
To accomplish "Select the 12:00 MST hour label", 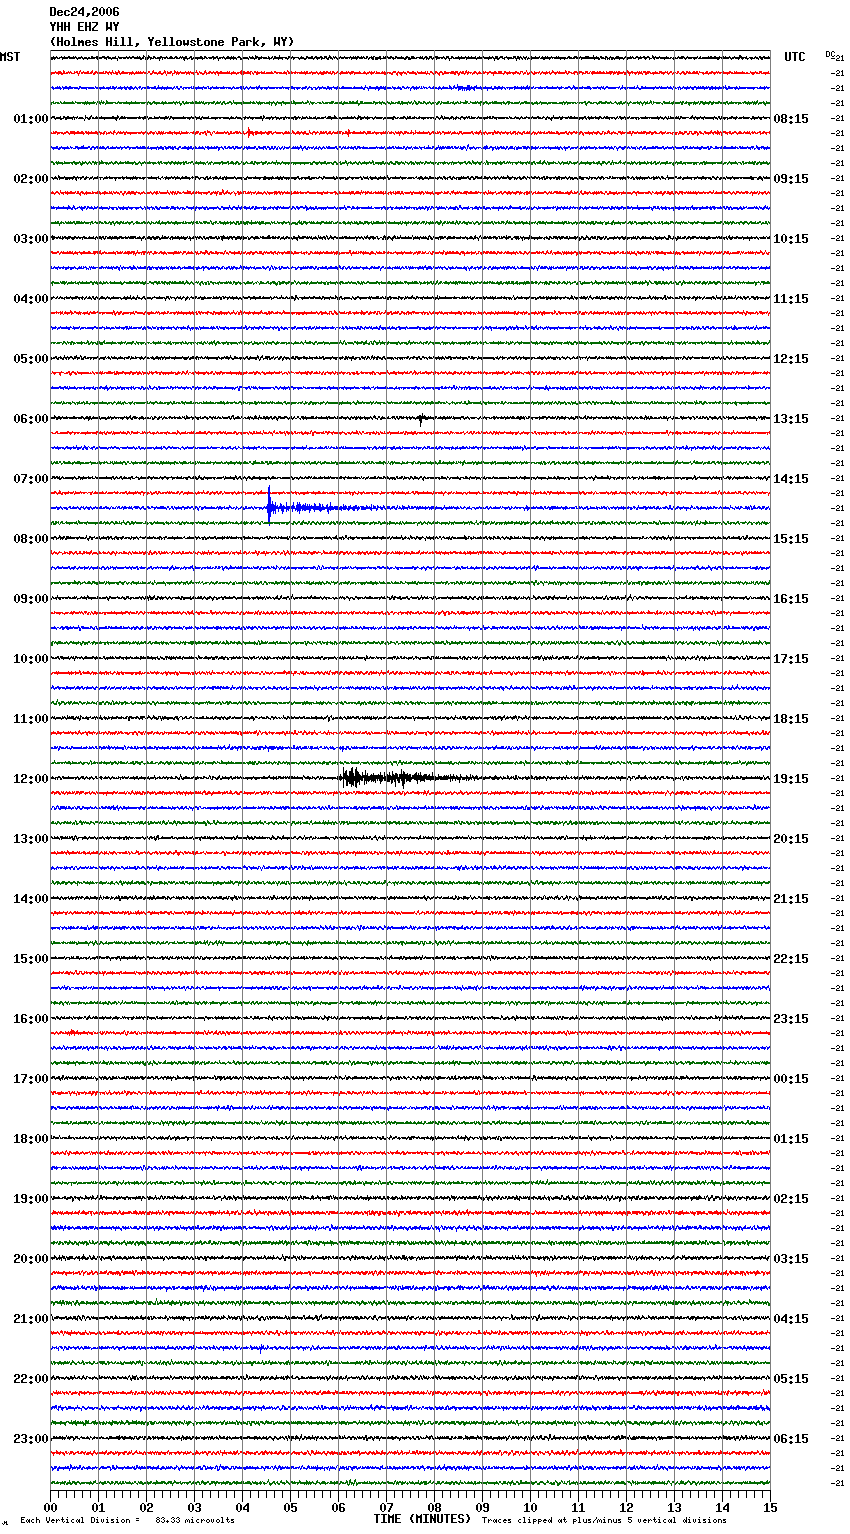I will (31, 779).
